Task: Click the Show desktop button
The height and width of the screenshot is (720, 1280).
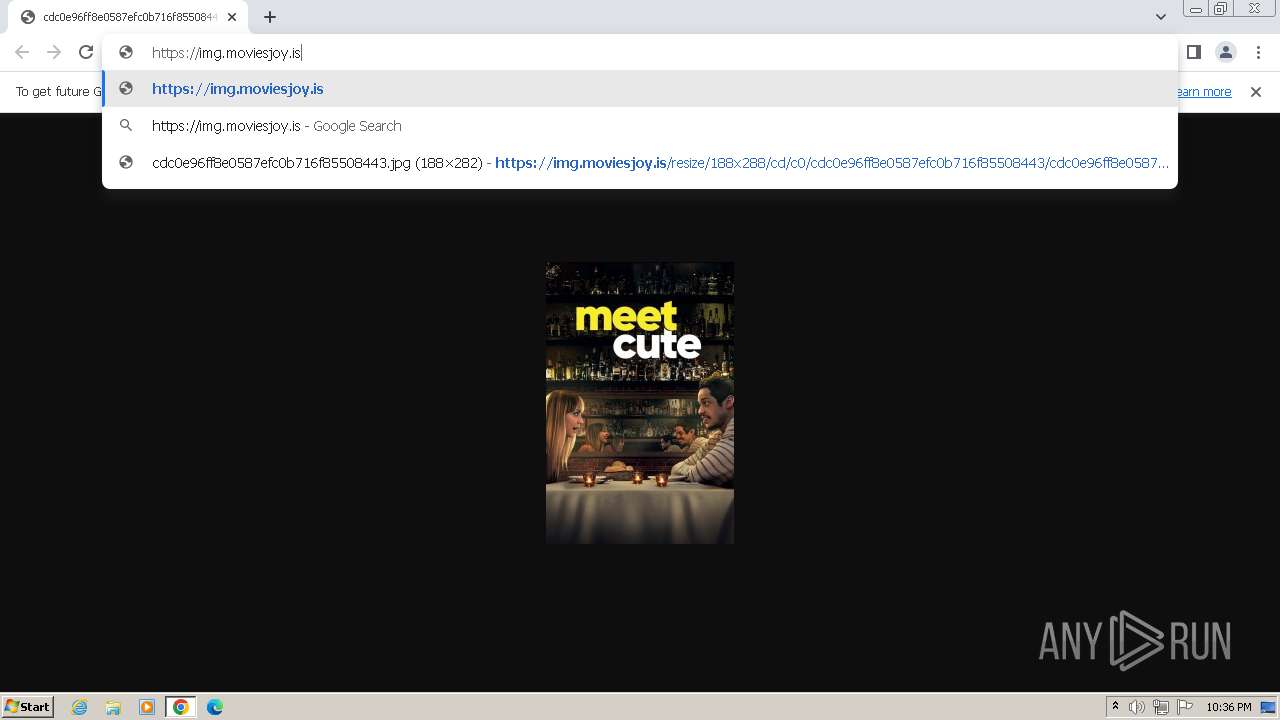Action: (x=1269, y=707)
